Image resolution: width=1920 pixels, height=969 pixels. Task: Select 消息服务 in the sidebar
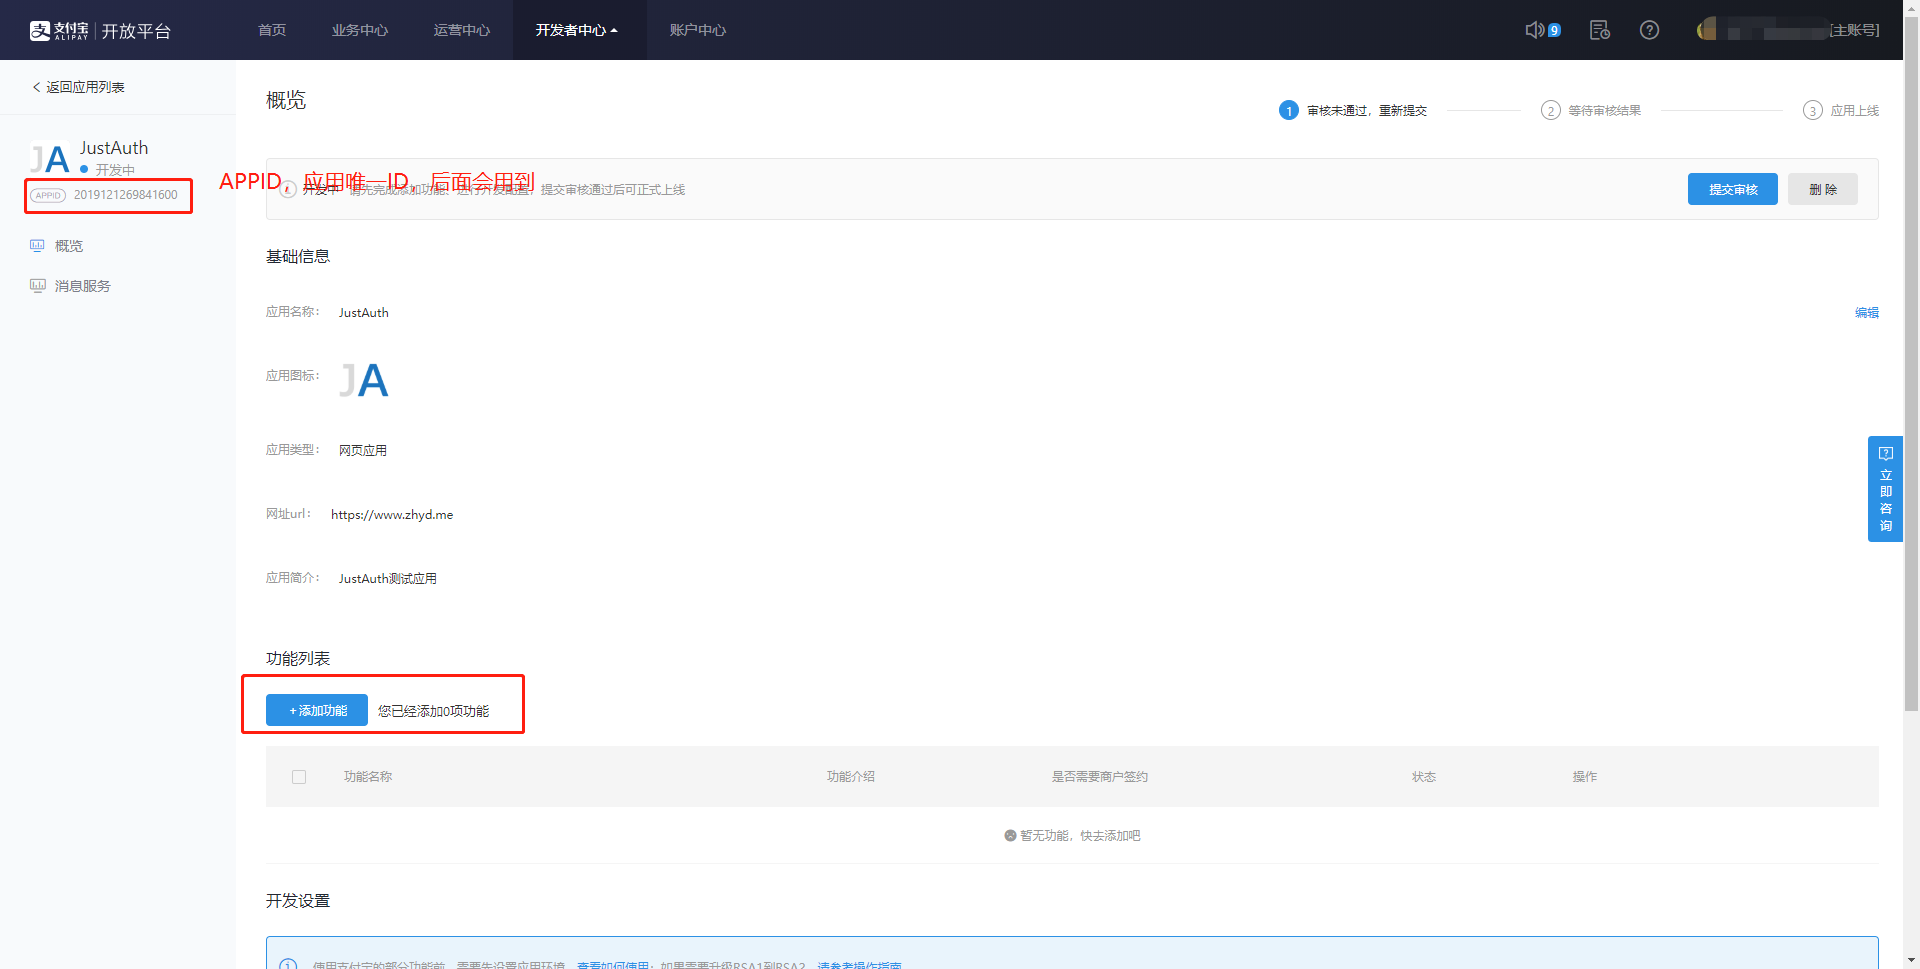83,286
